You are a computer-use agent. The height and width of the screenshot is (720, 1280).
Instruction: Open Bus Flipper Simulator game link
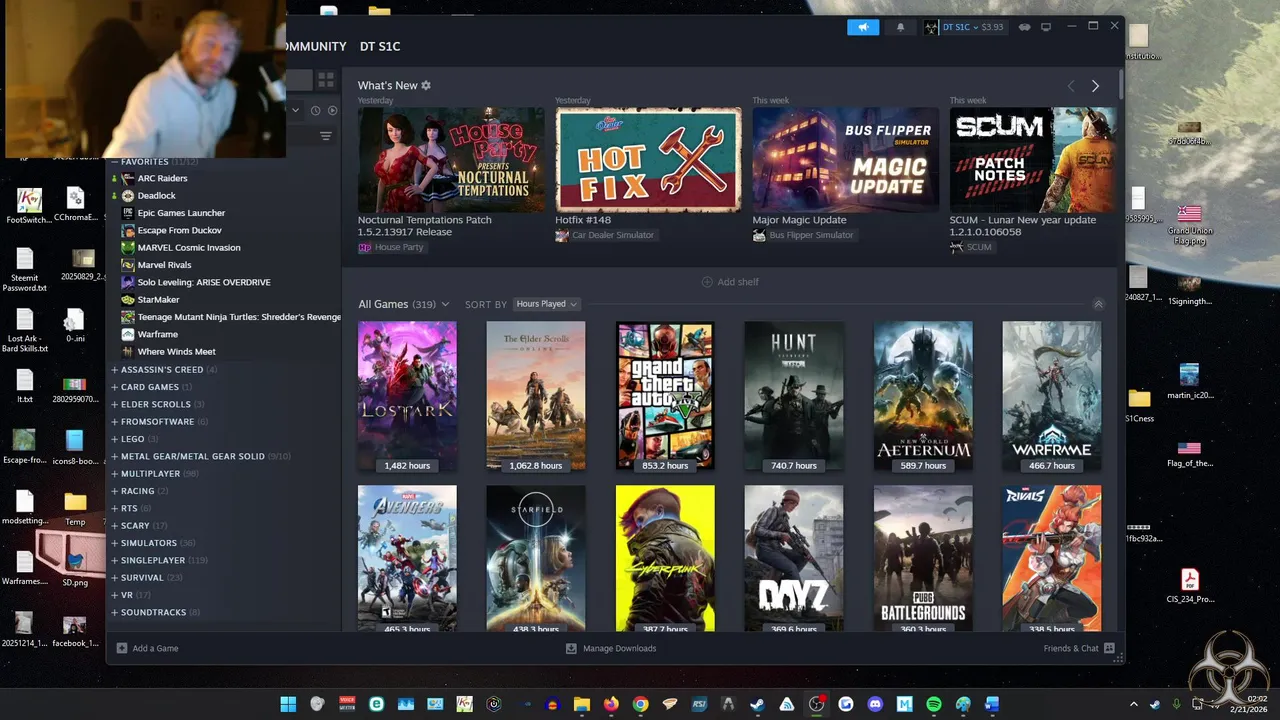803,235
